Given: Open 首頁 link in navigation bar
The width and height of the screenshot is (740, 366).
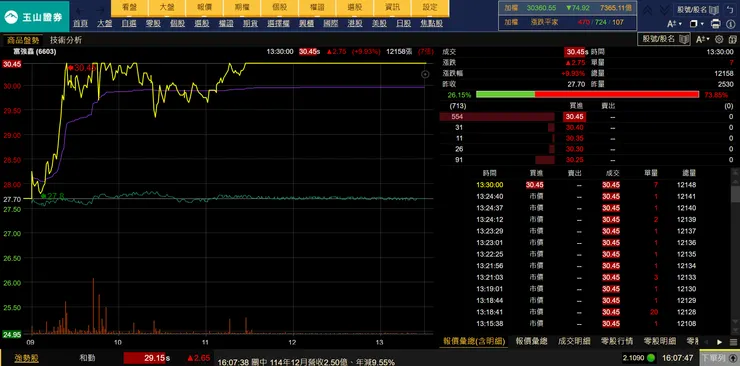Looking at the screenshot, I should point(80,24).
